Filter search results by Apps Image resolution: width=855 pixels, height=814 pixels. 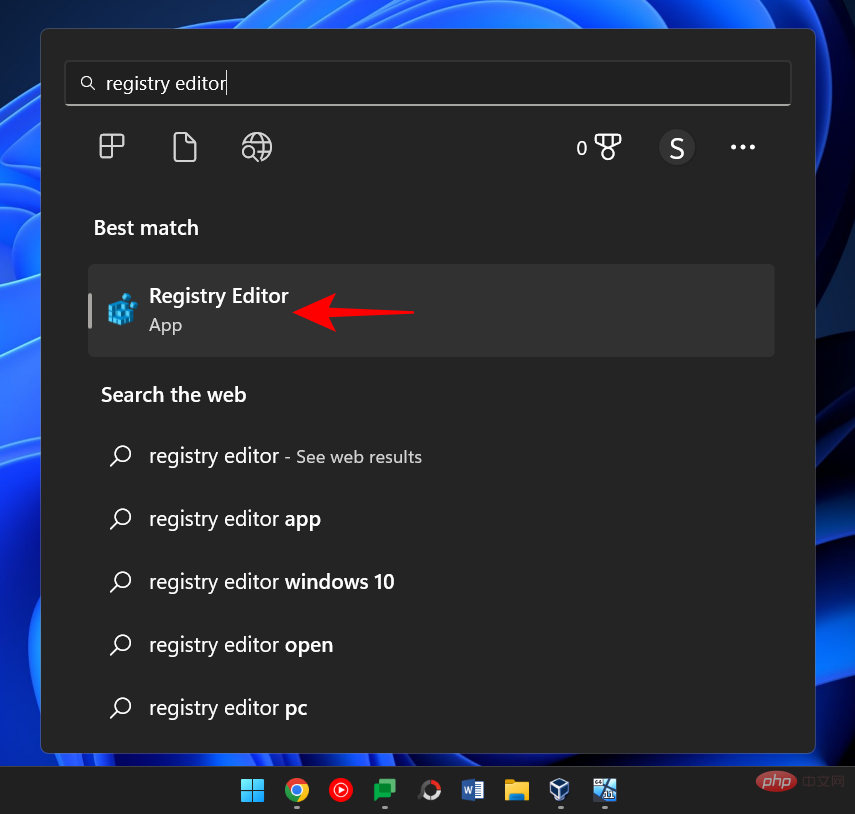coord(112,147)
